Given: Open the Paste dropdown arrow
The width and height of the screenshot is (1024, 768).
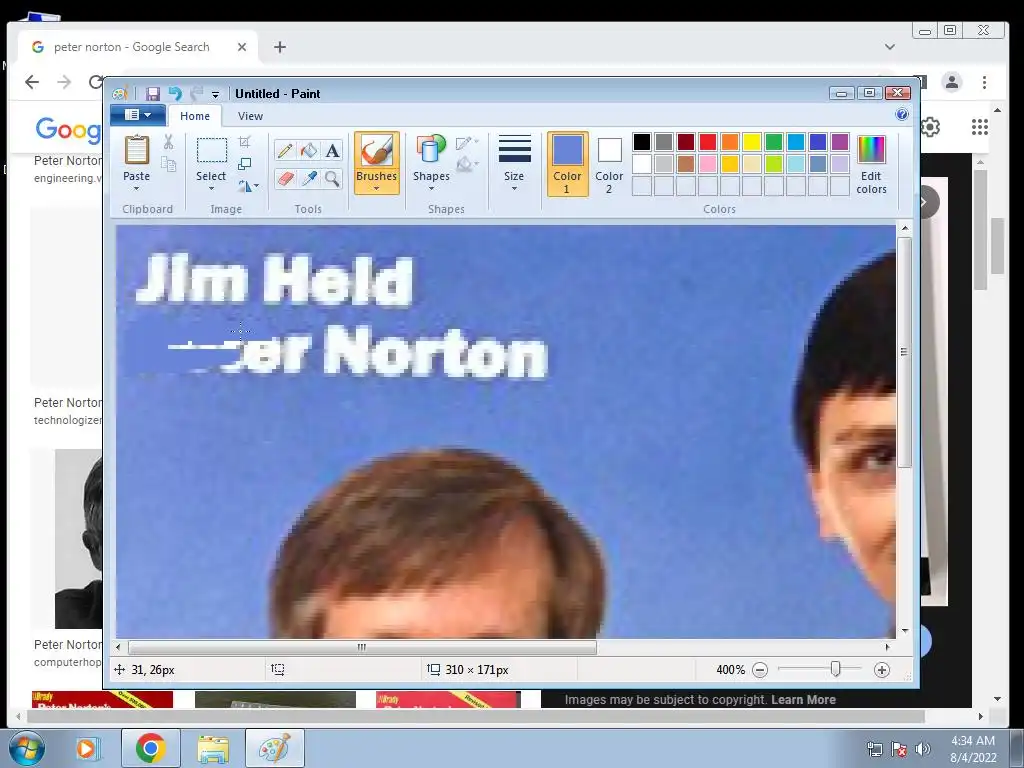Looking at the screenshot, I should [x=136, y=189].
